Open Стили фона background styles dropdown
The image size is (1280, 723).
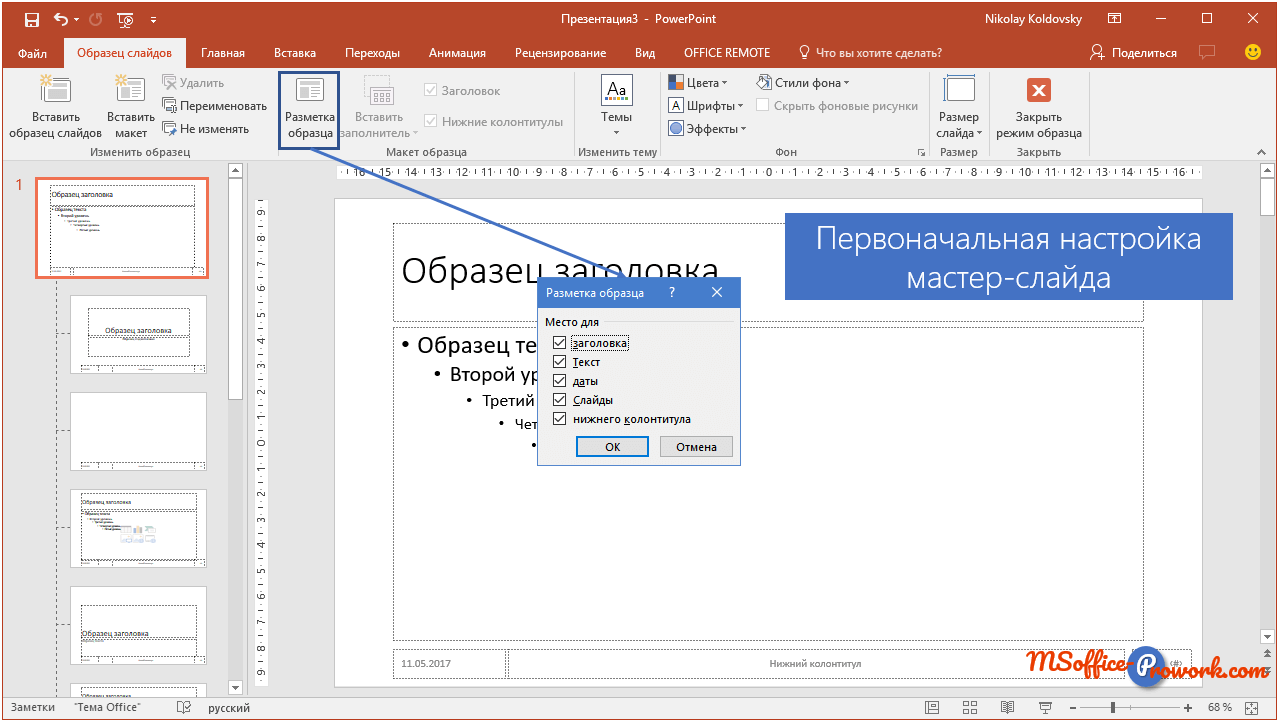803,83
